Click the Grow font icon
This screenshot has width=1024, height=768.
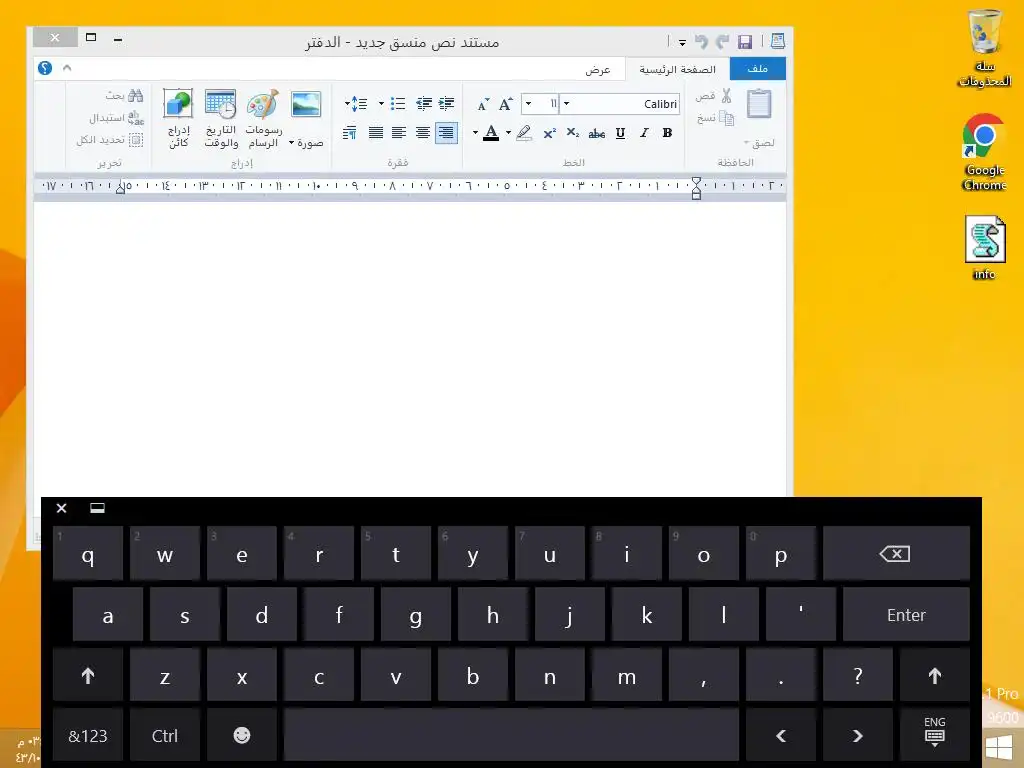pos(505,104)
